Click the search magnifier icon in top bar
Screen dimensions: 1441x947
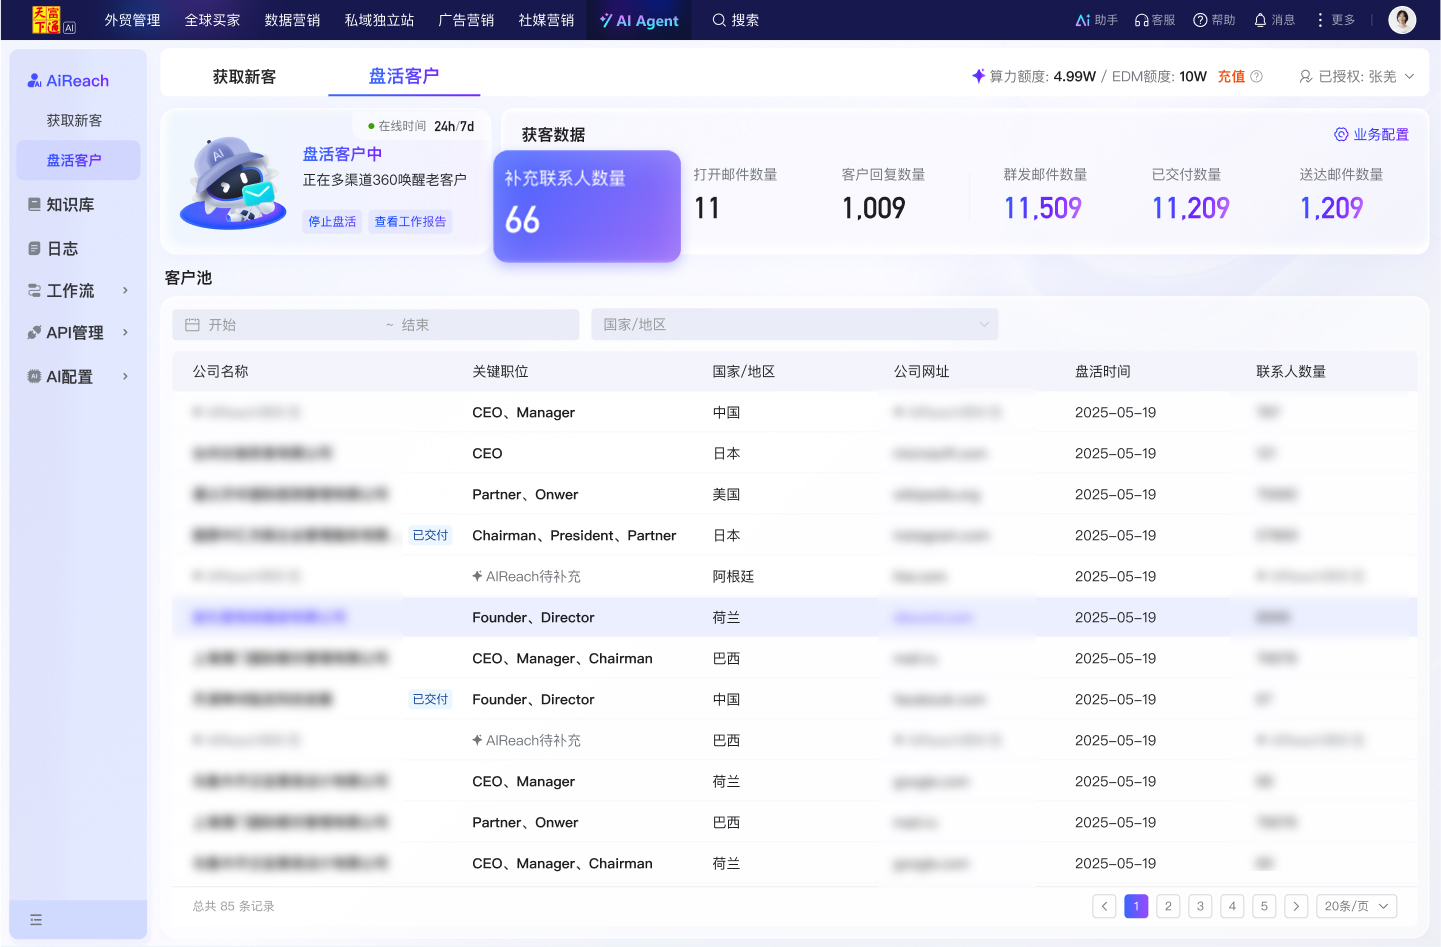tap(719, 20)
